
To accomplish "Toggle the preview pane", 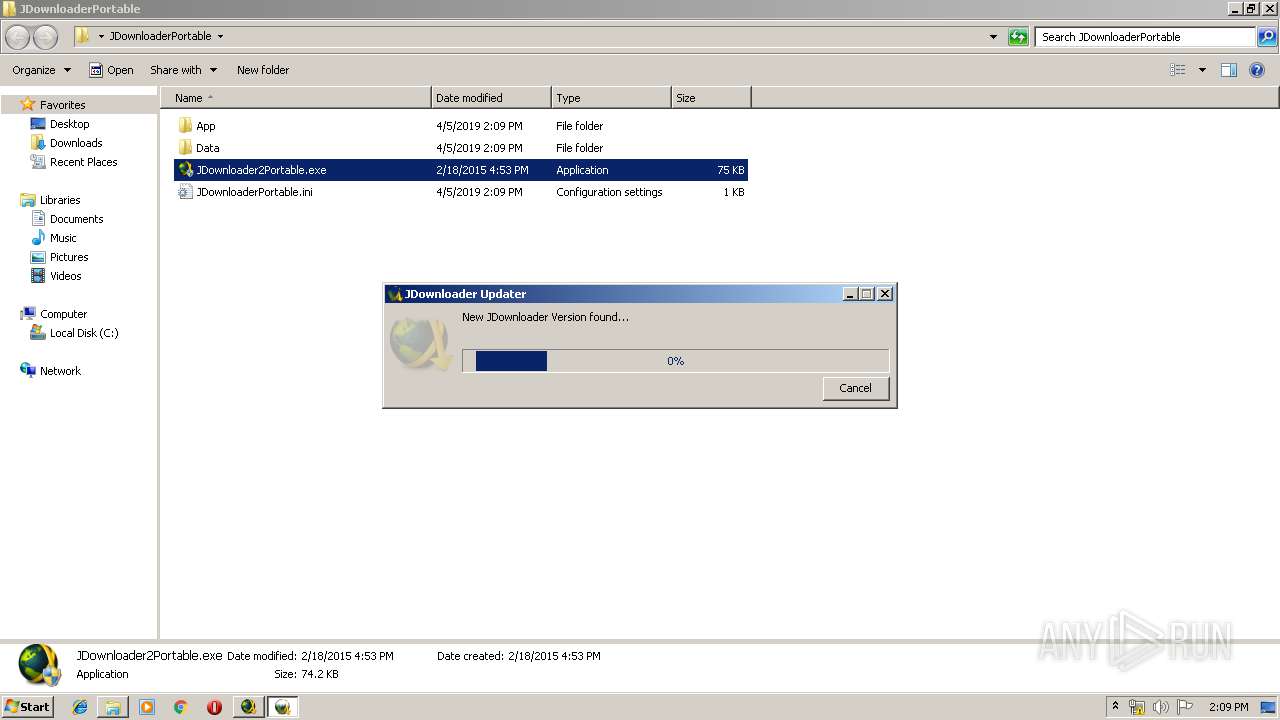I will pyautogui.click(x=1229, y=70).
